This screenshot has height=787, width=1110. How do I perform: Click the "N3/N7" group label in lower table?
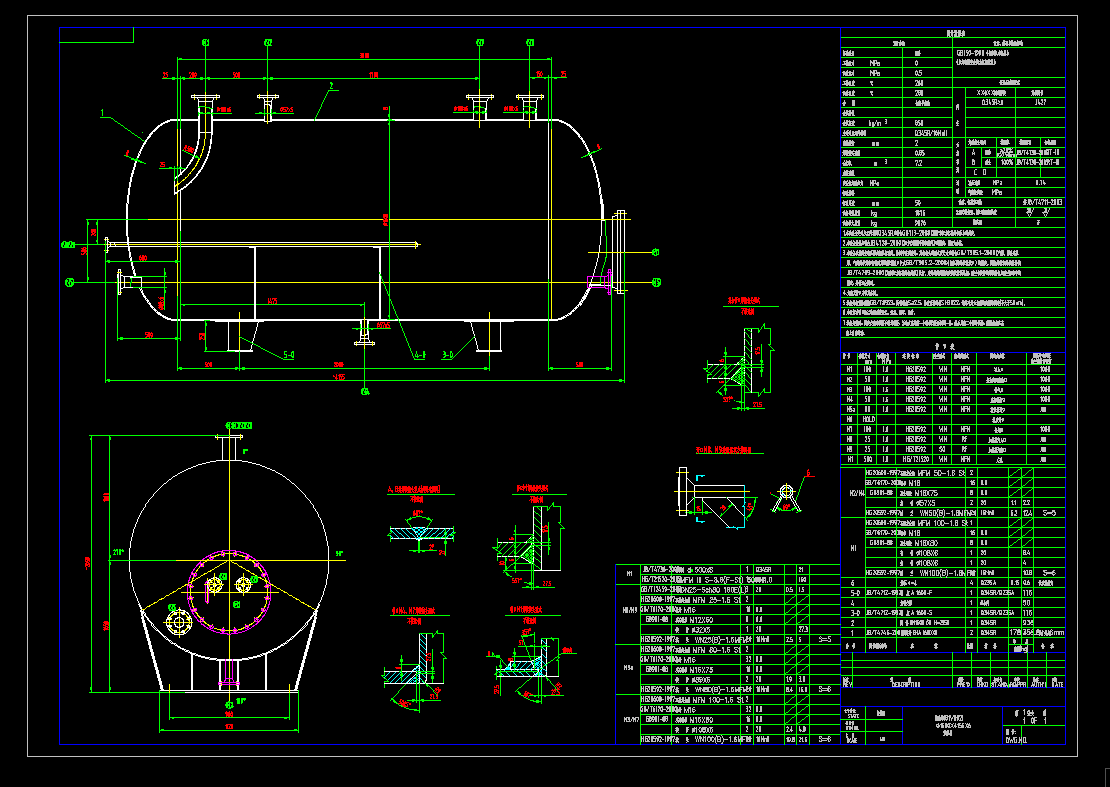[629, 719]
